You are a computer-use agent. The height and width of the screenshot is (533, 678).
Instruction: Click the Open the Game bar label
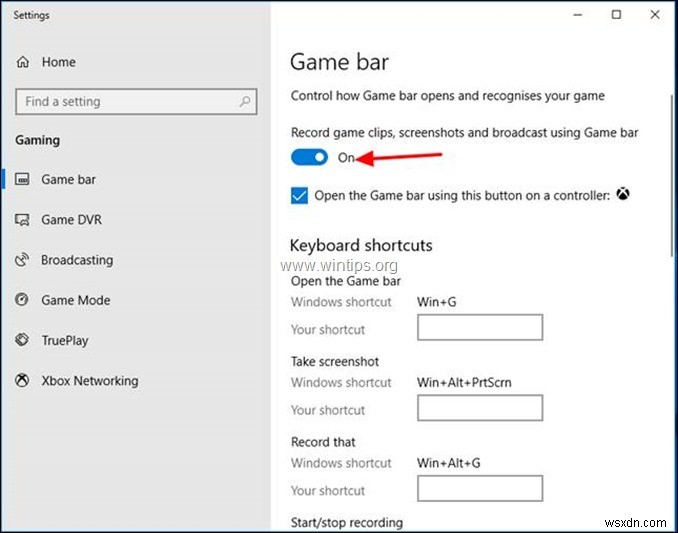[345, 281]
